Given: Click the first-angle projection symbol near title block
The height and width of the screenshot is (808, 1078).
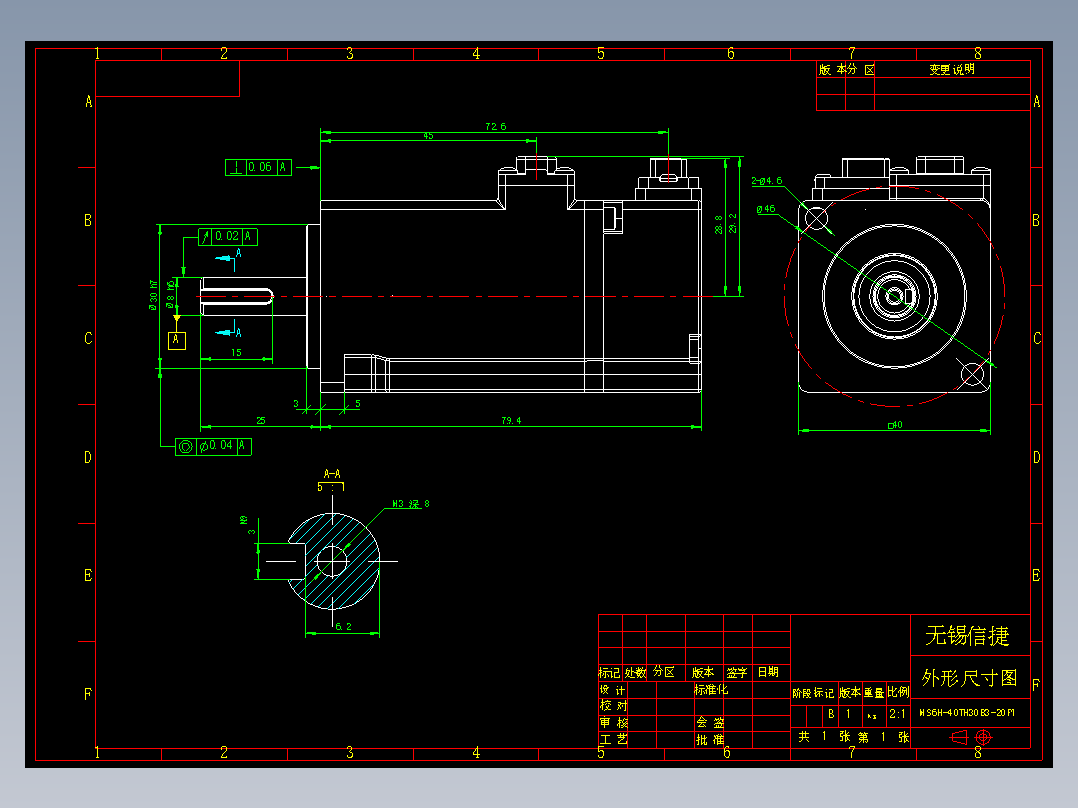Looking at the screenshot, I should click(958, 738).
